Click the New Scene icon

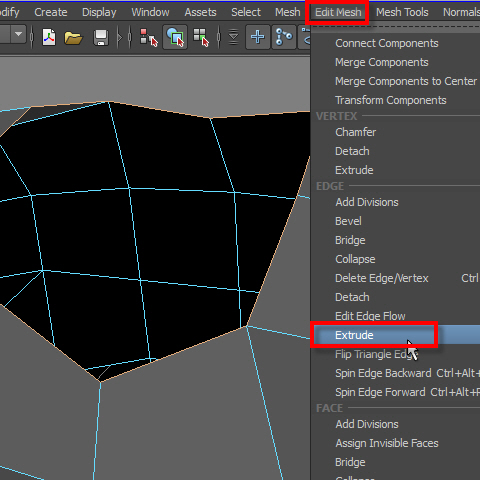point(49,37)
